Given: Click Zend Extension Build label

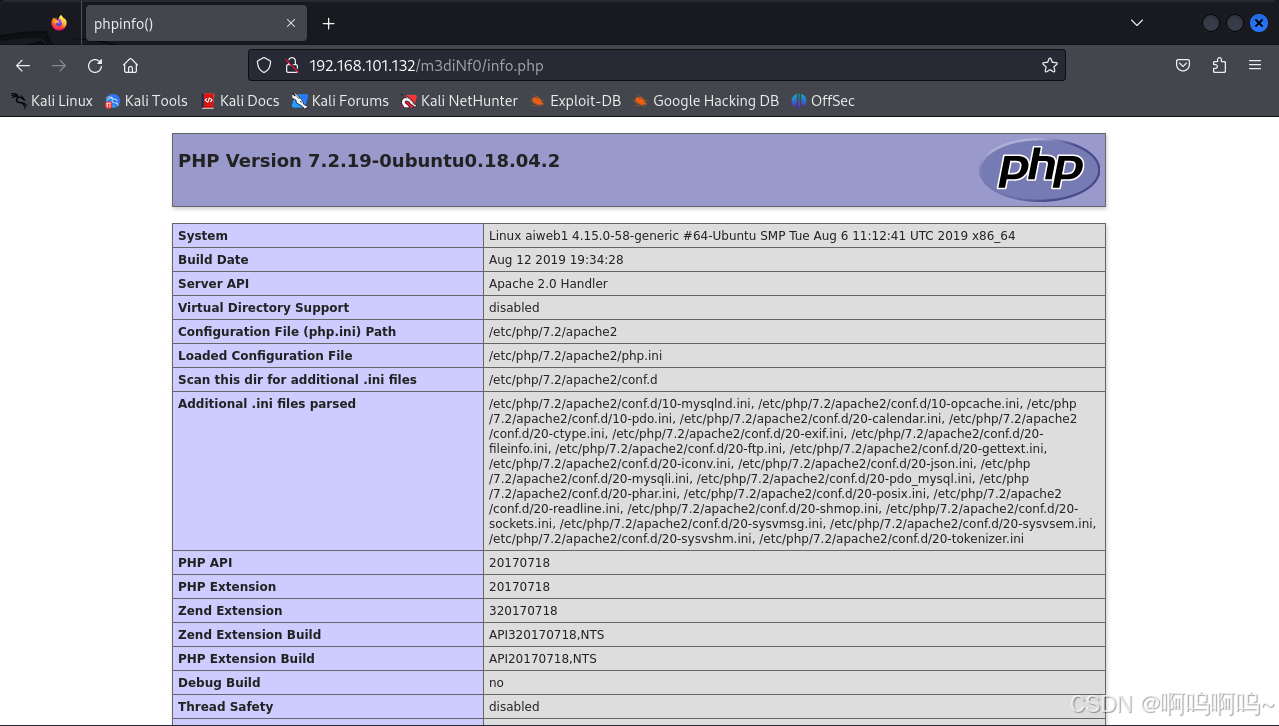Looking at the screenshot, I should 249,635.
